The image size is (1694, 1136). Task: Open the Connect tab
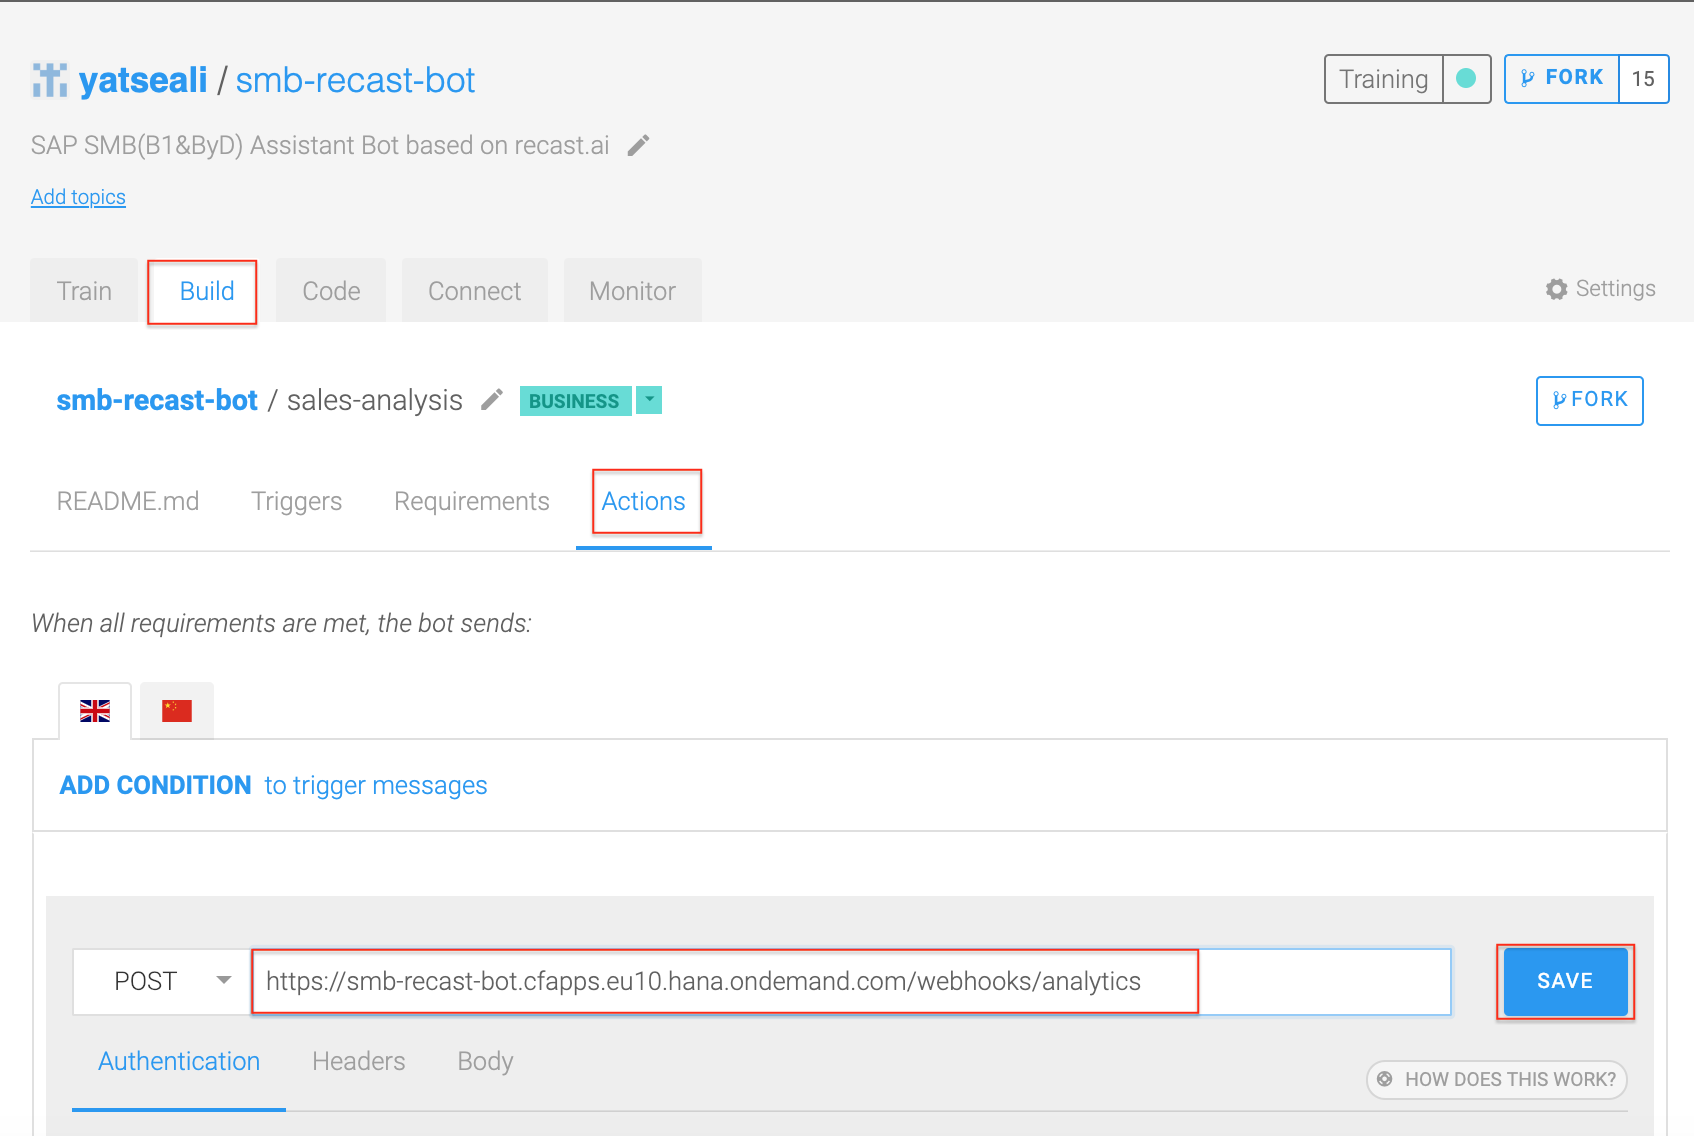(474, 291)
